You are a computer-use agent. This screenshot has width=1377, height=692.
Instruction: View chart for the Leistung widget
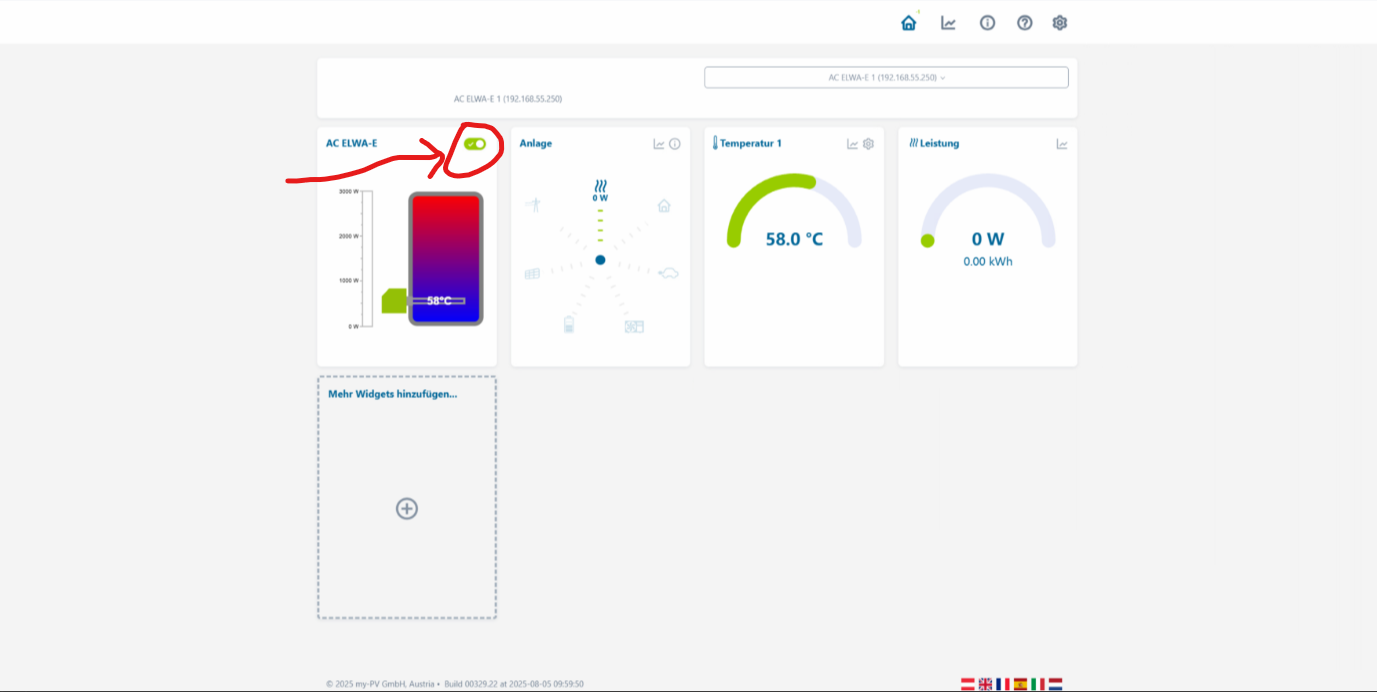coord(1062,144)
